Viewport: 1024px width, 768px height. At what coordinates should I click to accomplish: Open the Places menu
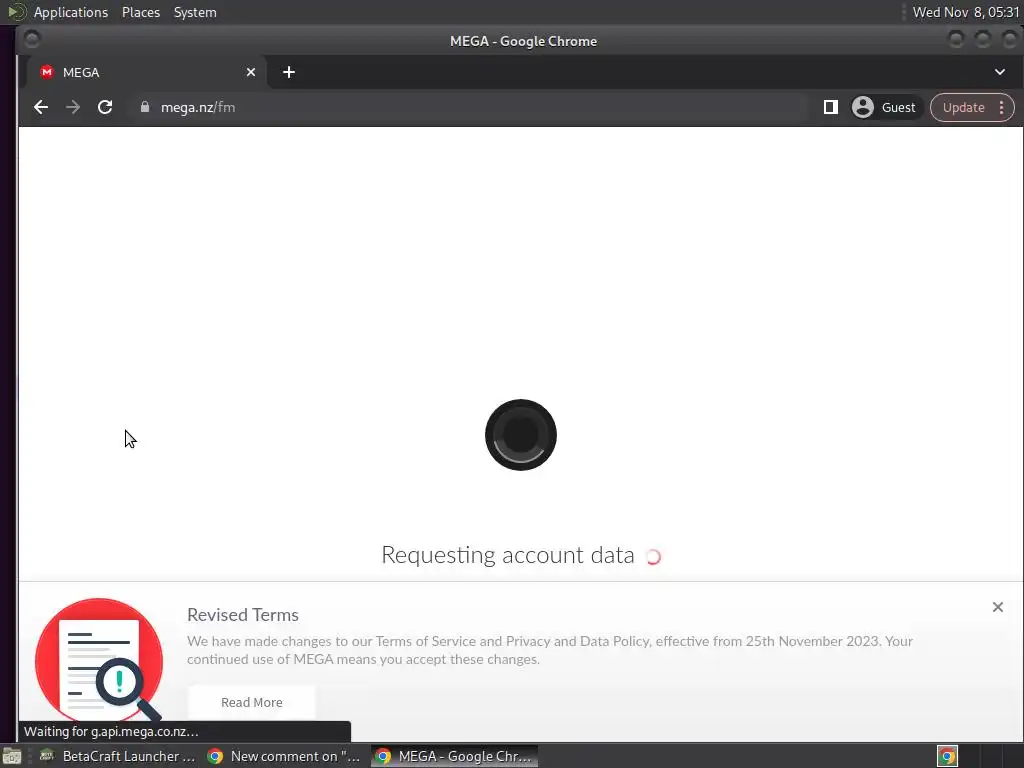(x=141, y=12)
